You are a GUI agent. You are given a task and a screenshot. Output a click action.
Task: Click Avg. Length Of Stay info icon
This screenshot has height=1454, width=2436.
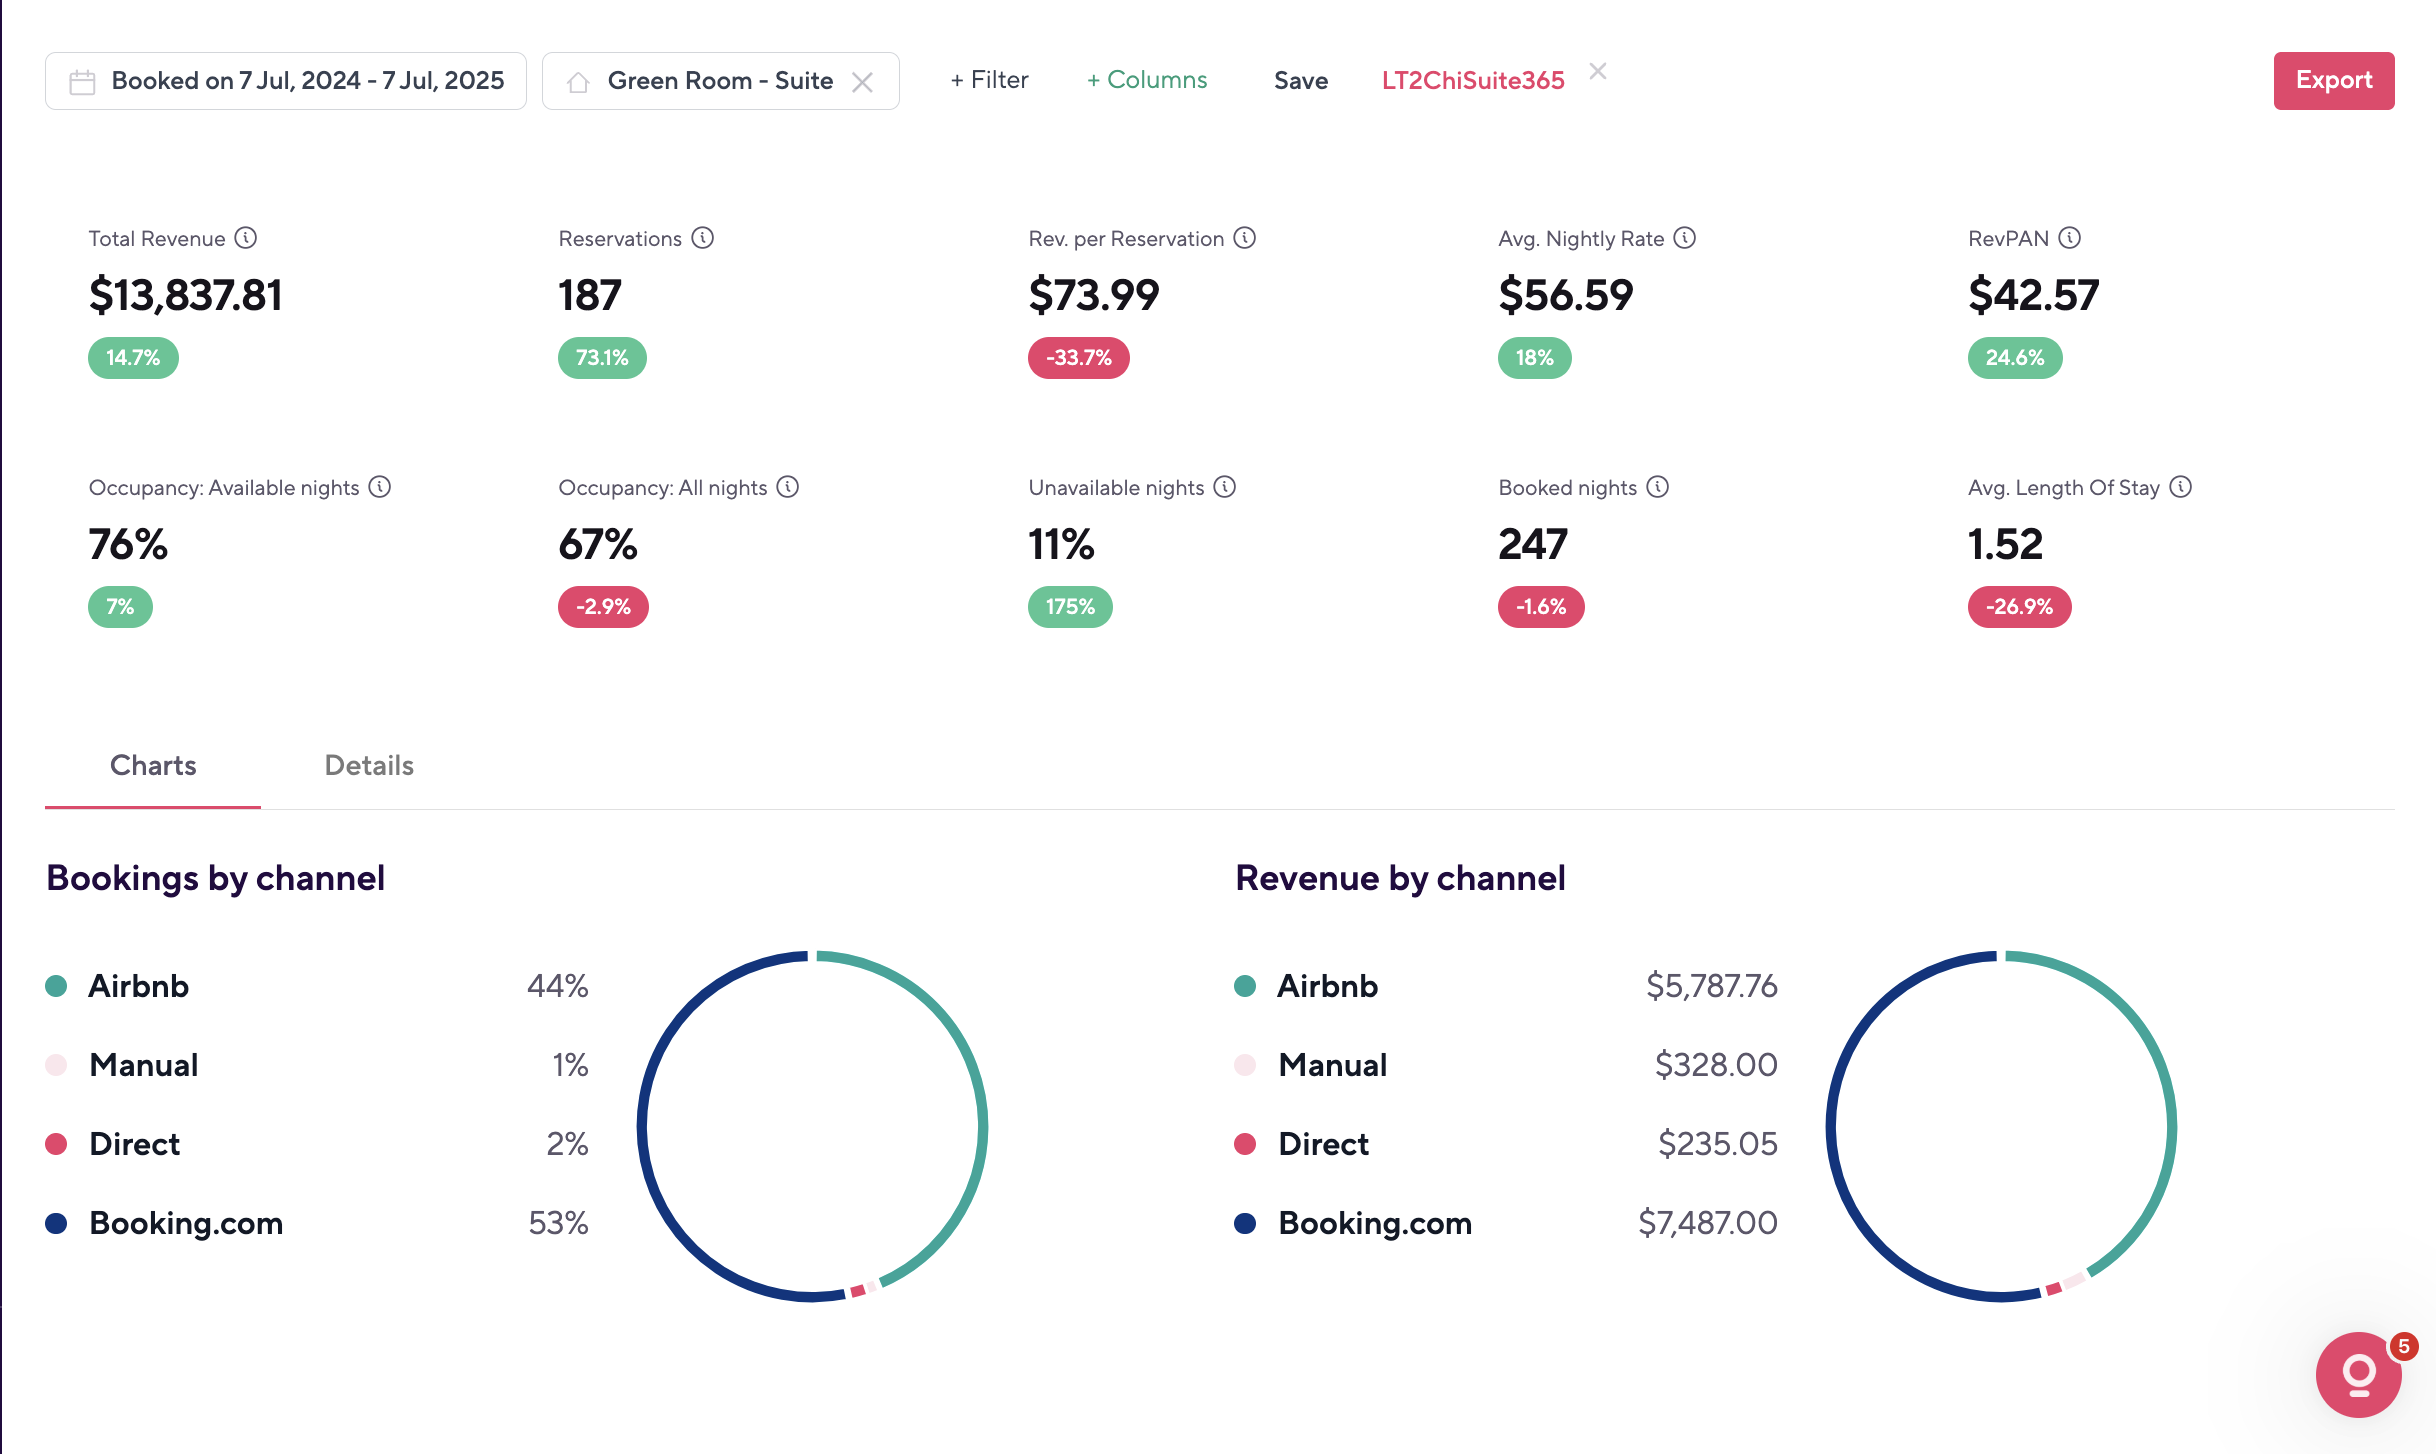coord(2181,487)
